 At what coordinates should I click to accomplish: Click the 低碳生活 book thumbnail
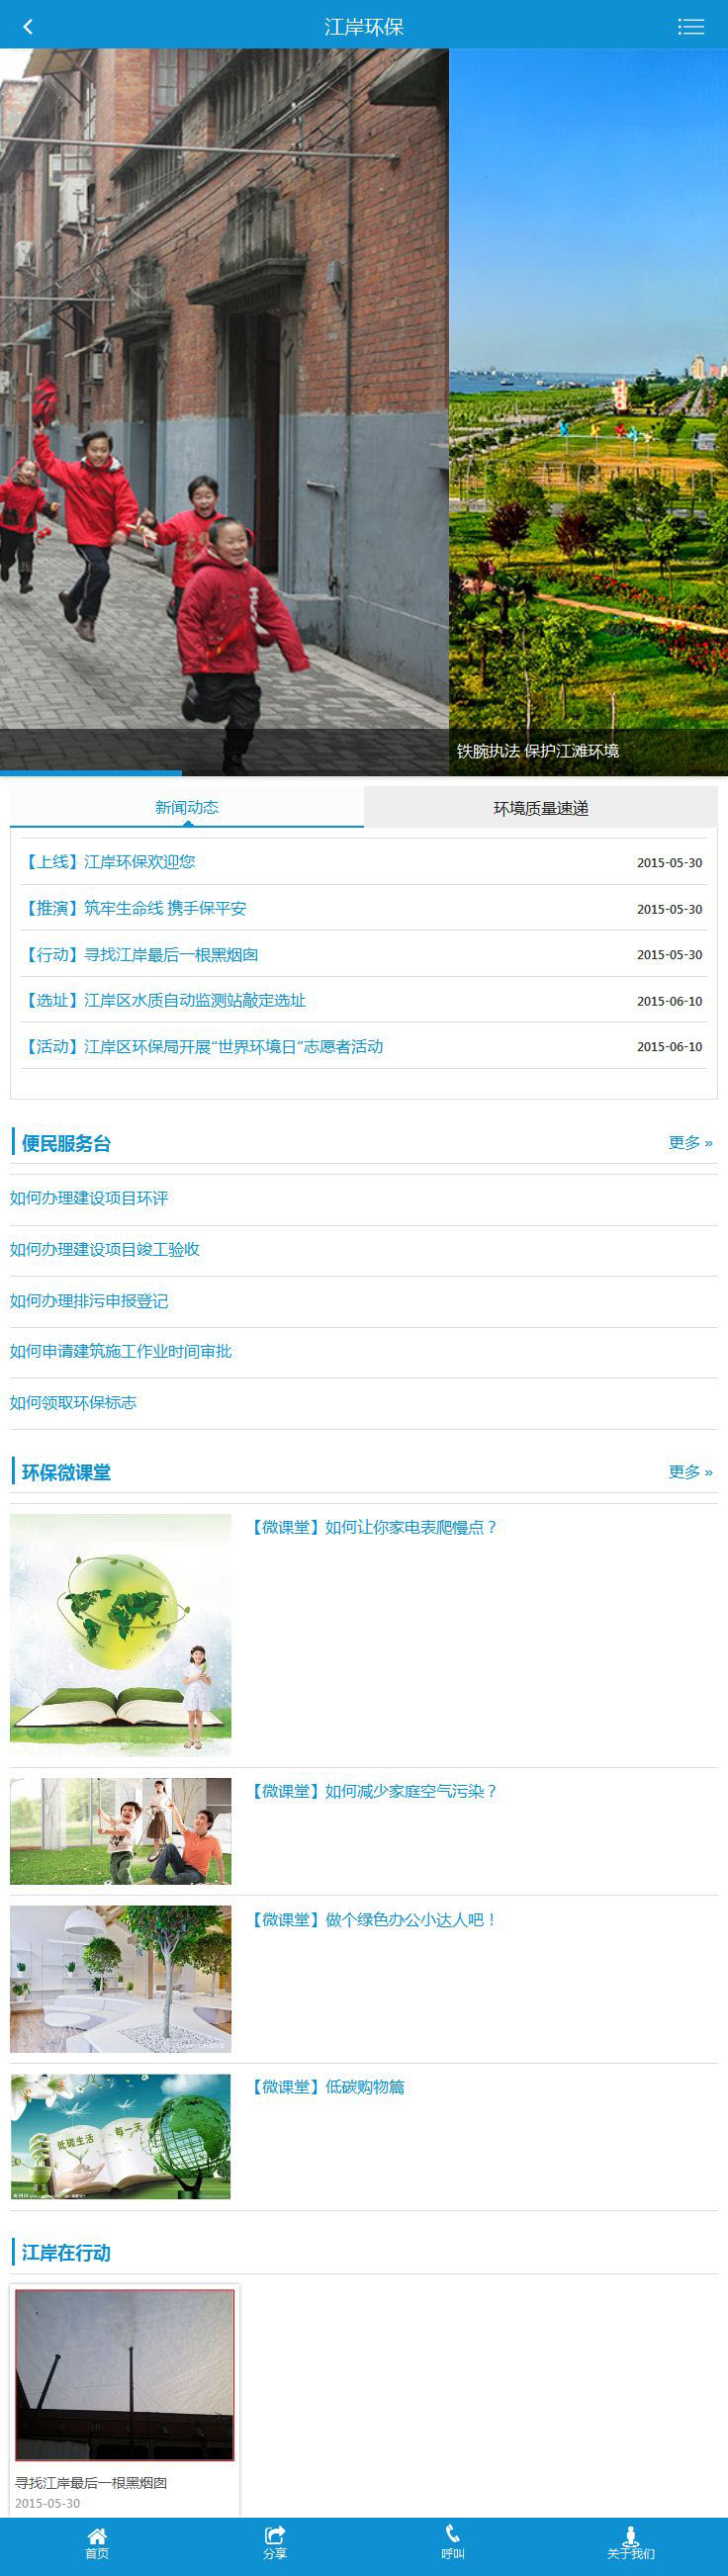(121, 2136)
